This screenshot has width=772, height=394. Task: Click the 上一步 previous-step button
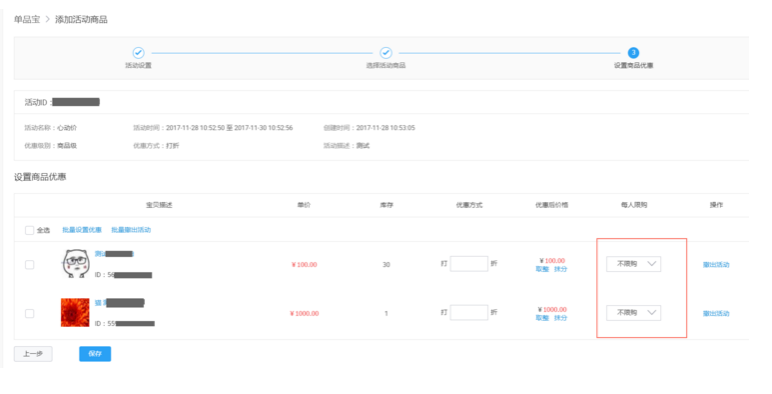(x=33, y=354)
